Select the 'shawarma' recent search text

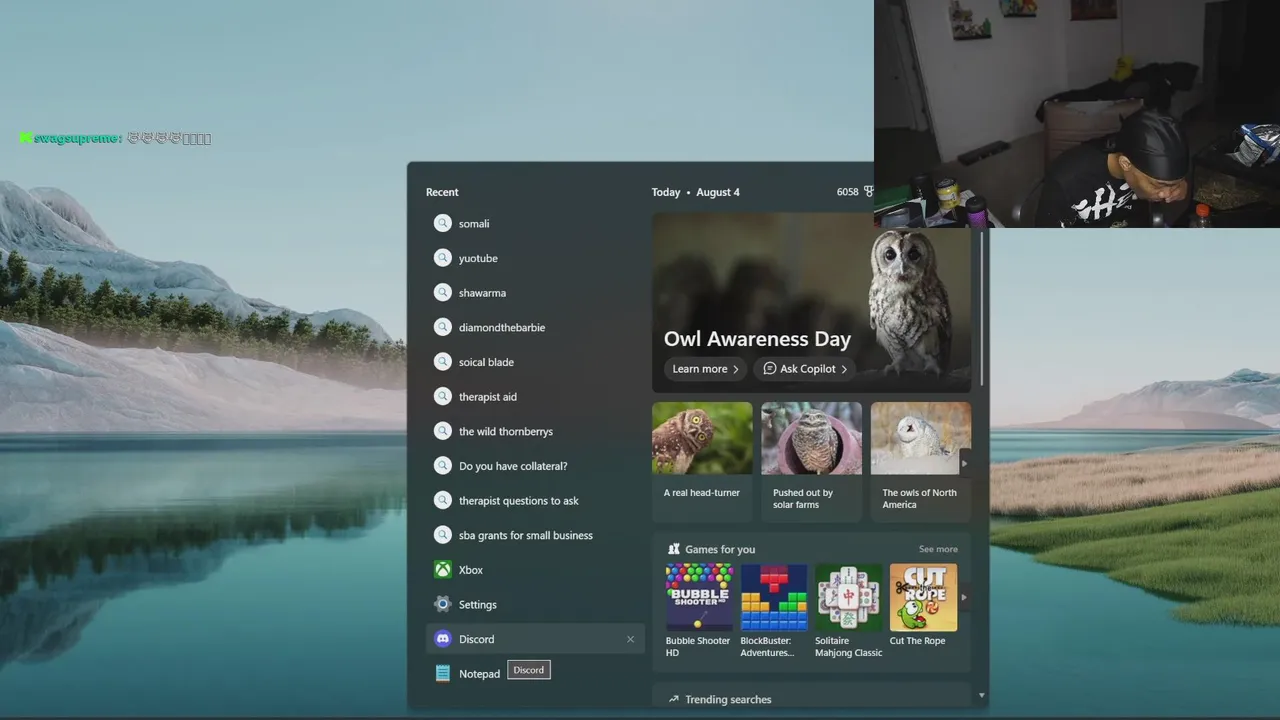[482, 293]
